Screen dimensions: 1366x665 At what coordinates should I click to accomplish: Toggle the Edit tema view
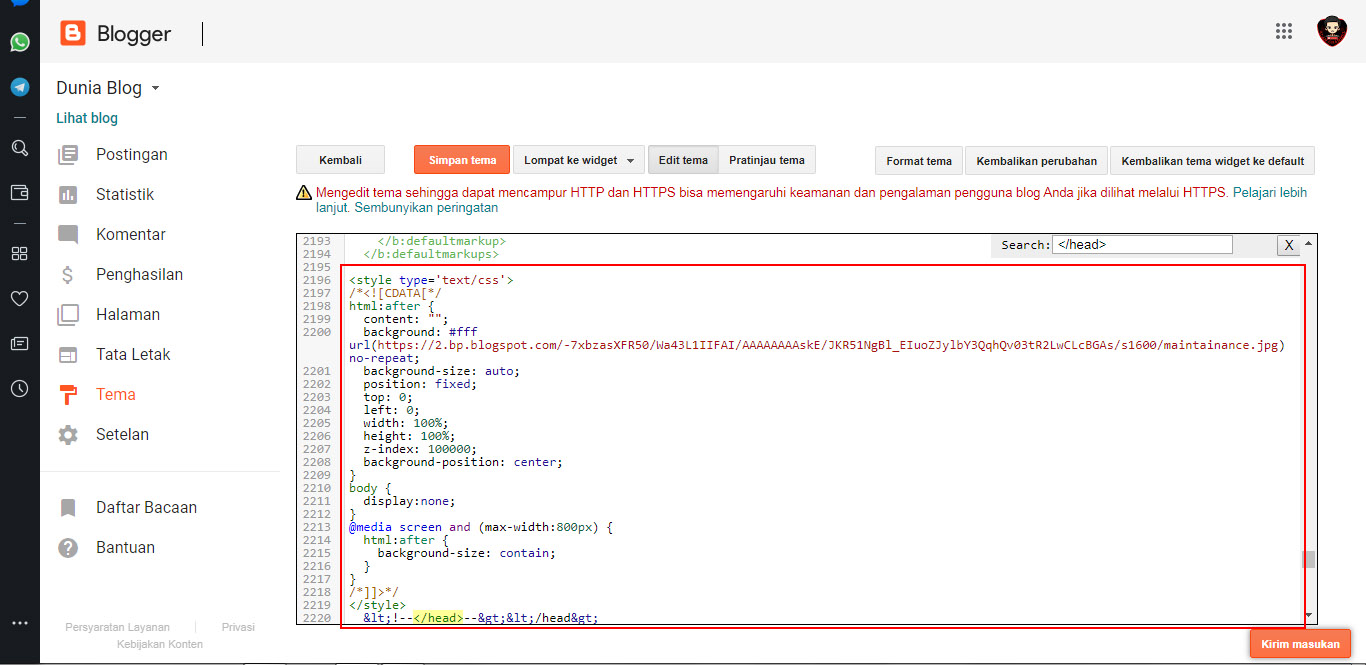coord(683,160)
